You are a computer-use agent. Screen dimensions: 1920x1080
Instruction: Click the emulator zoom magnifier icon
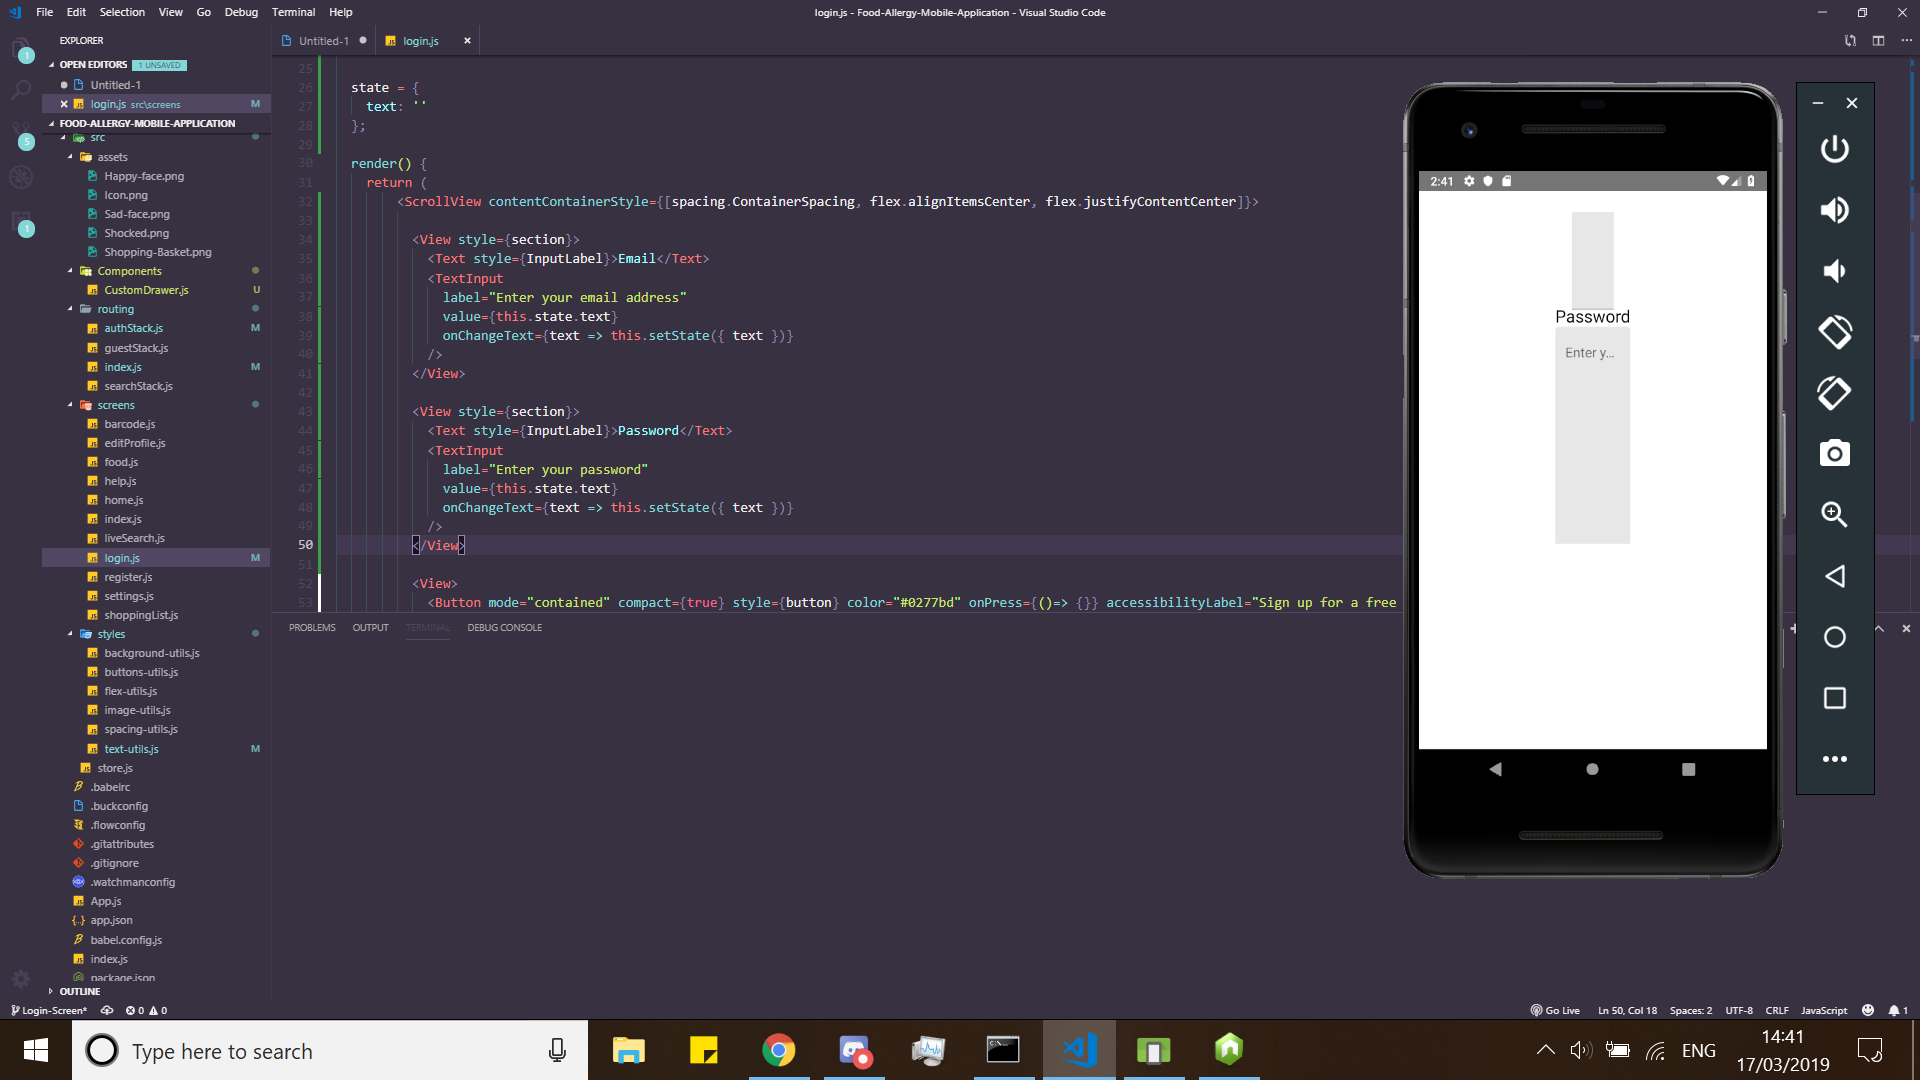pos(1834,515)
